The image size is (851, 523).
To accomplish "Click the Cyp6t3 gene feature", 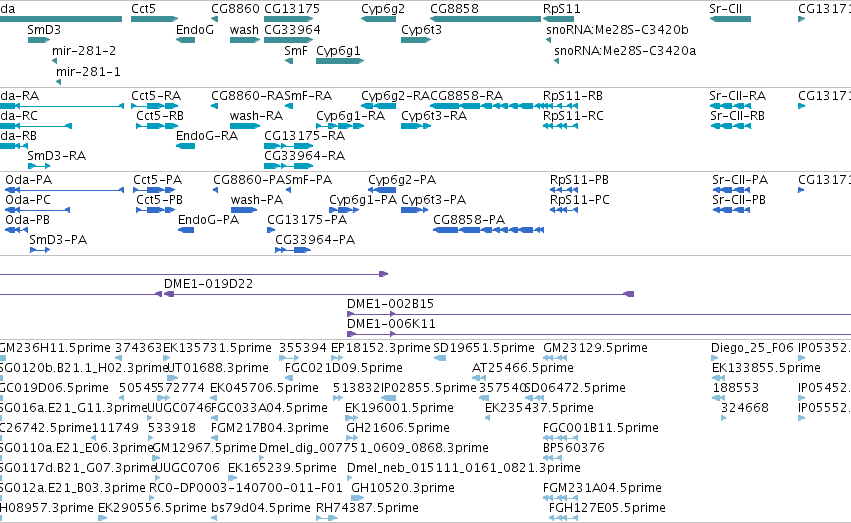I will [416, 40].
